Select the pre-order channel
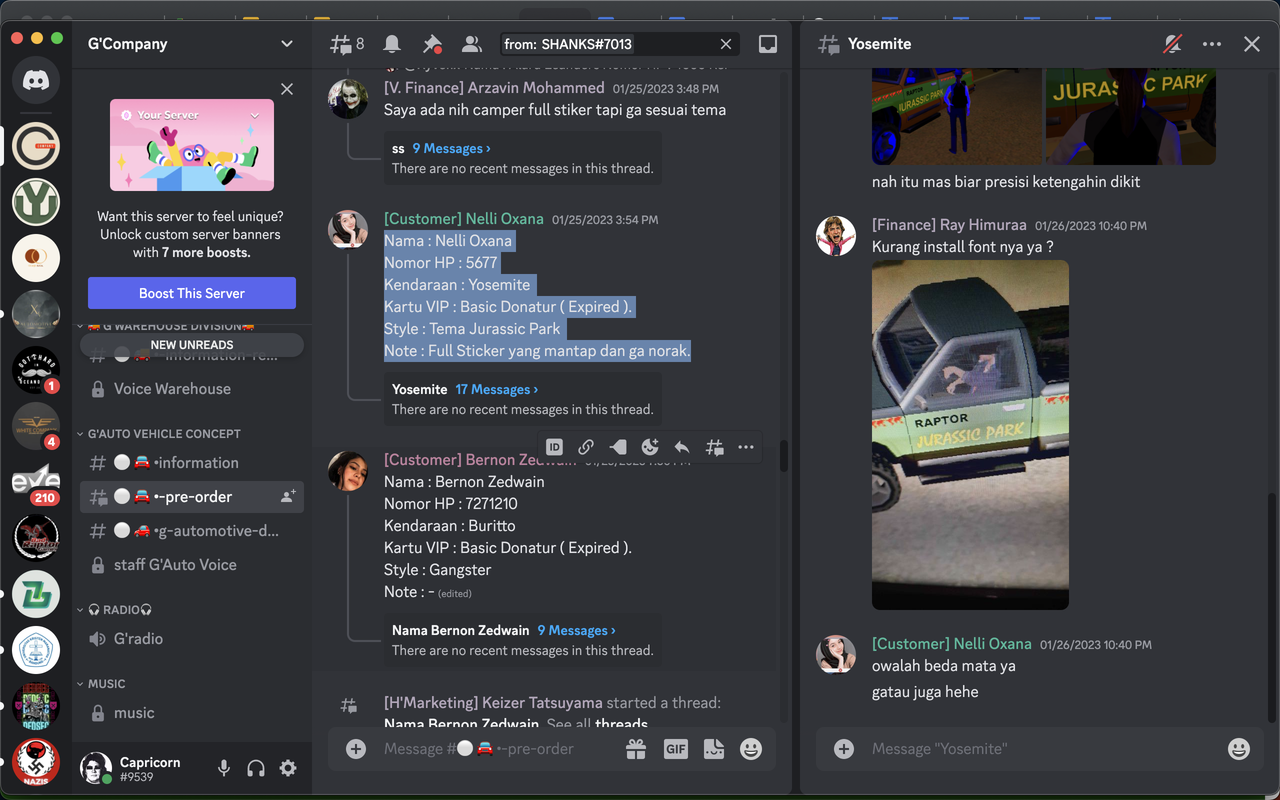 (192, 497)
